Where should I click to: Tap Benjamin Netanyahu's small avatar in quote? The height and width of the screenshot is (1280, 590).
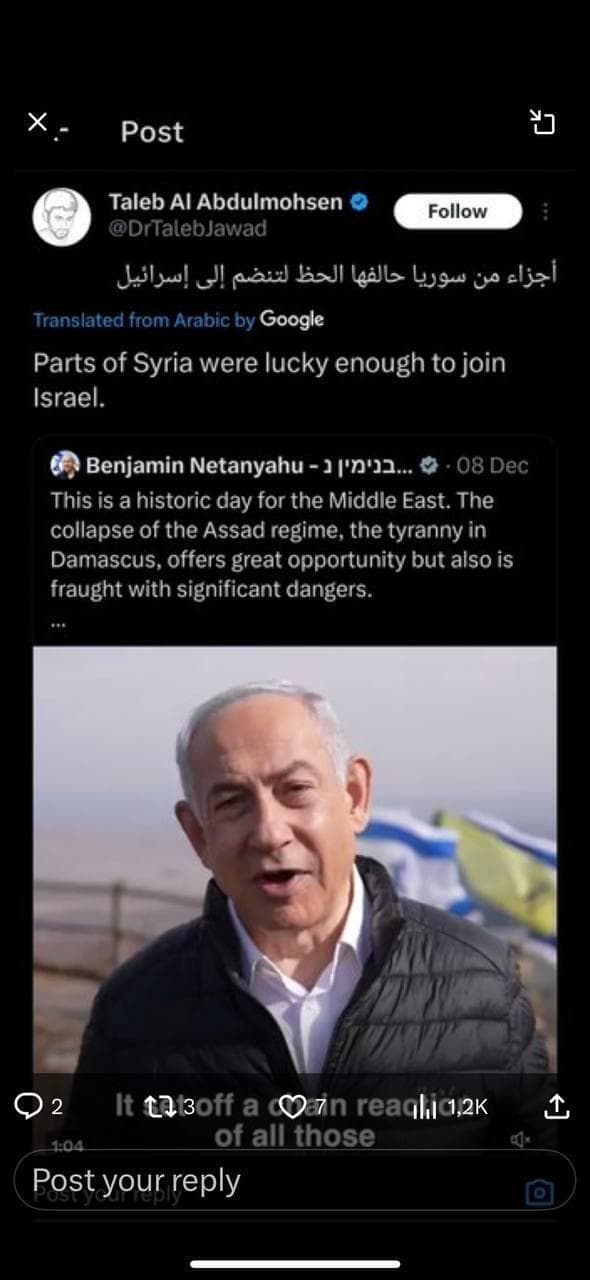click(66, 465)
